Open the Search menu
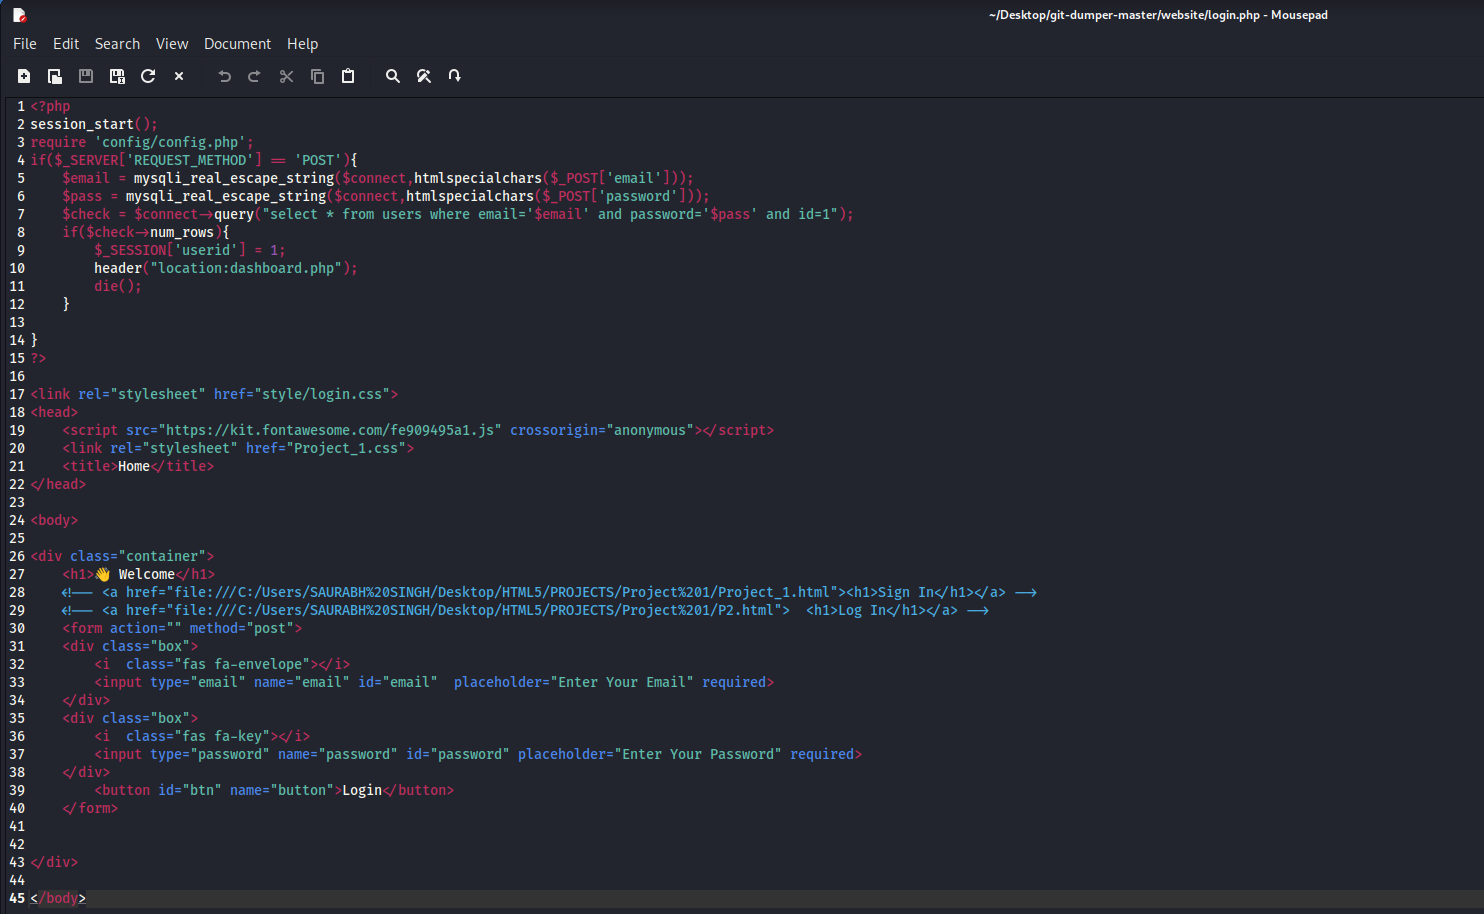The image size is (1484, 914). click(x=117, y=44)
